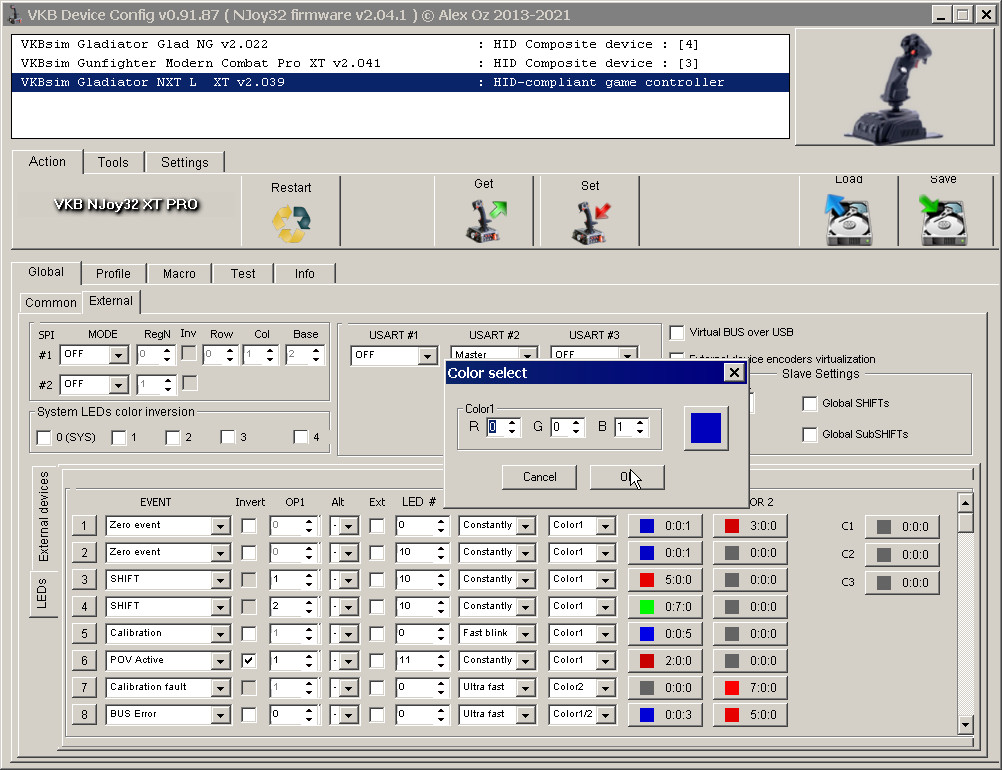Open SPI #2 MODE dropdown
This screenshot has height=770, width=1002.
click(118, 385)
